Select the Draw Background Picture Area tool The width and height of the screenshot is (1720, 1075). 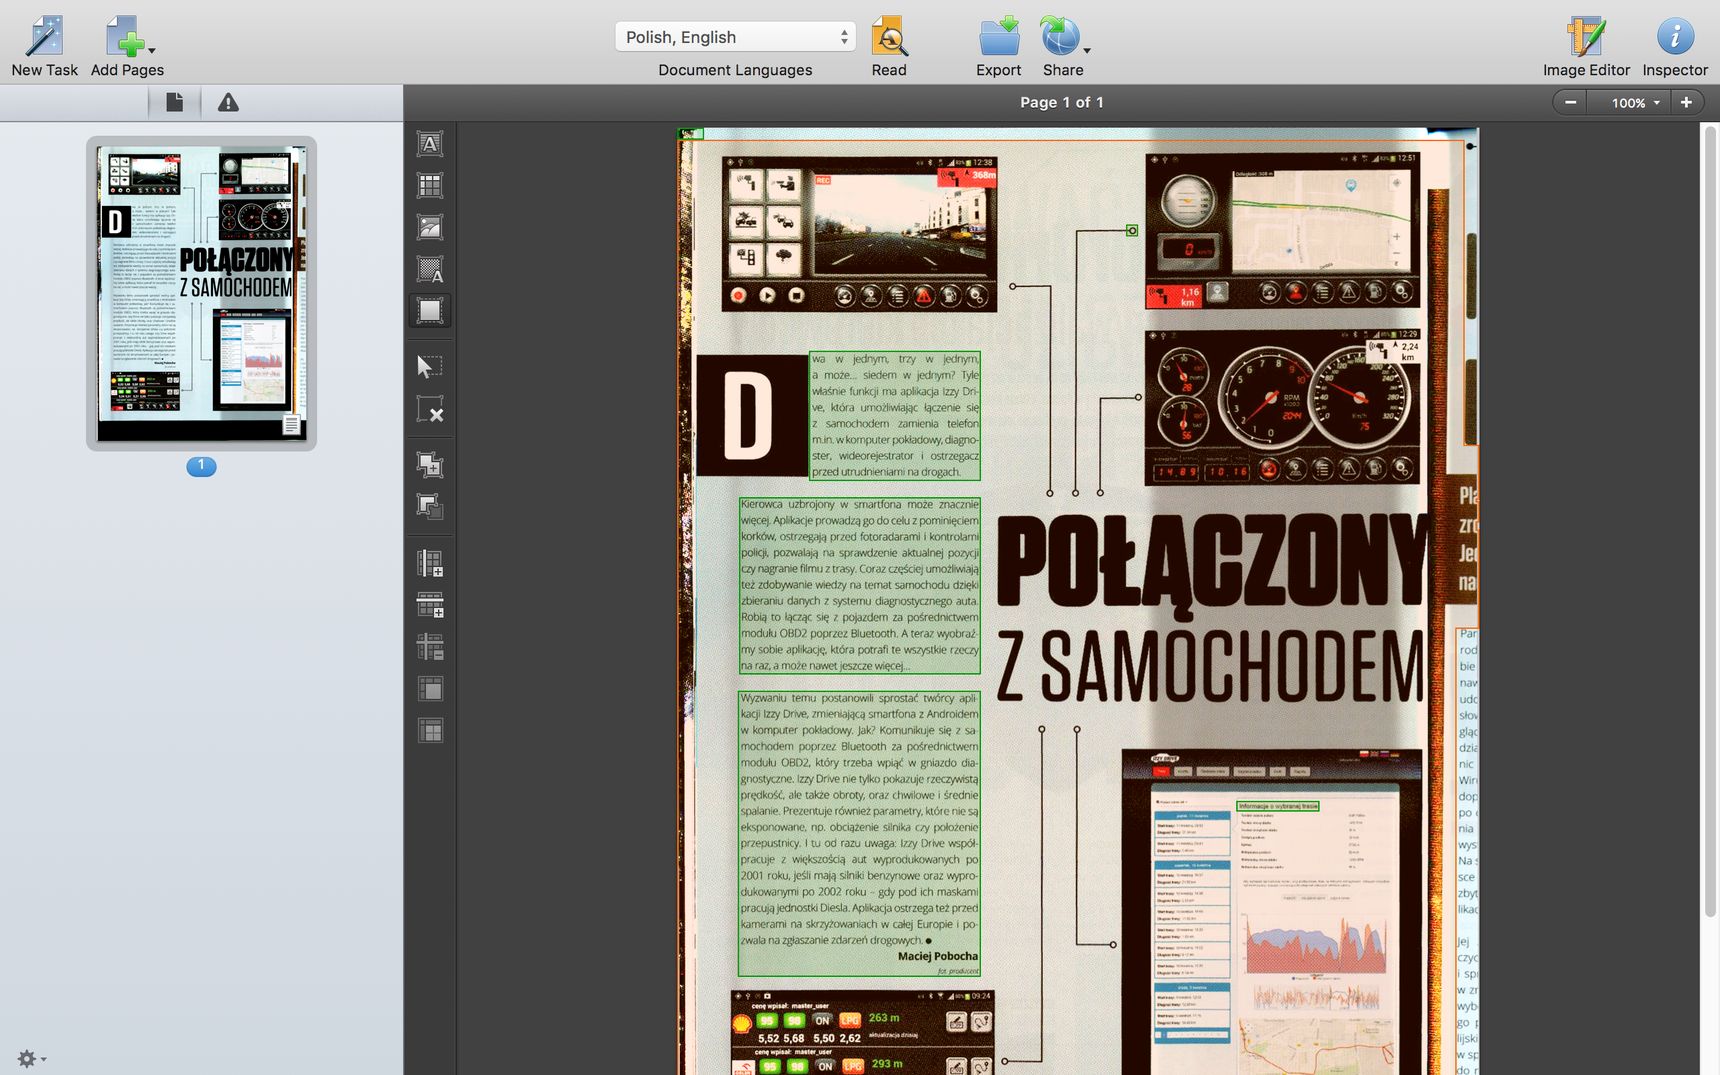(x=430, y=270)
